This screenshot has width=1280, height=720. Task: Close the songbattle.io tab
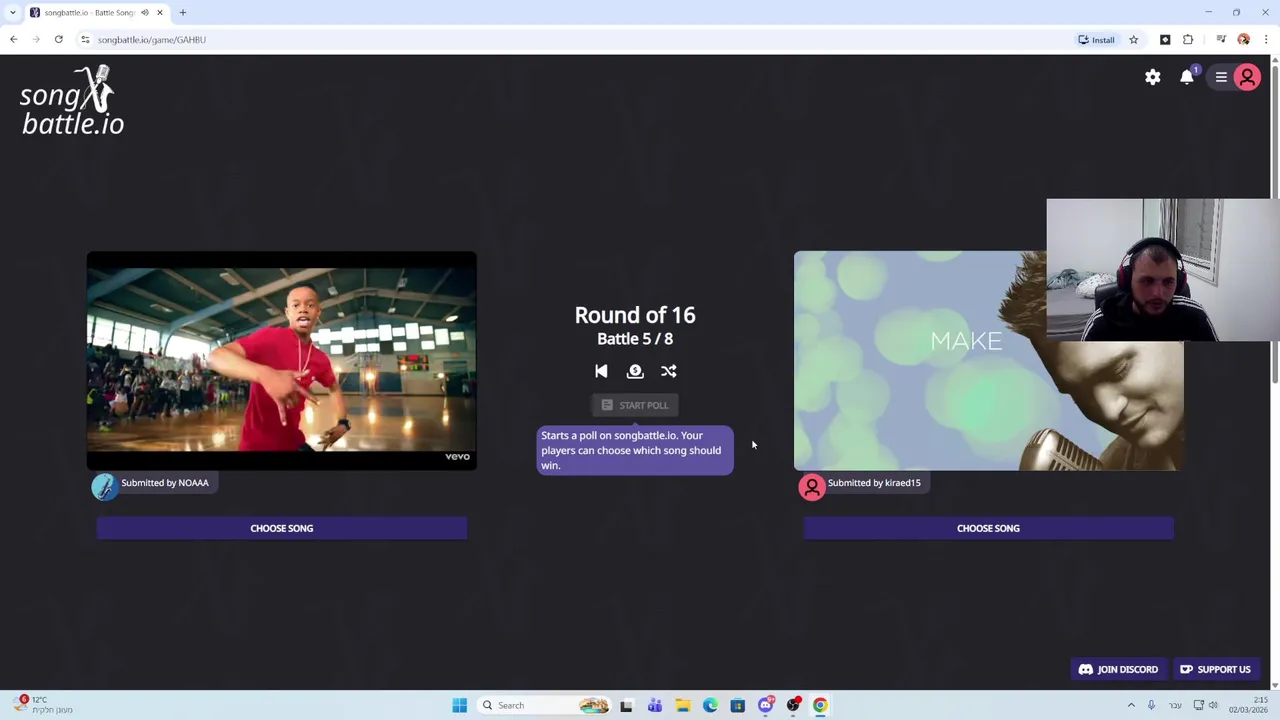pos(160,12)
